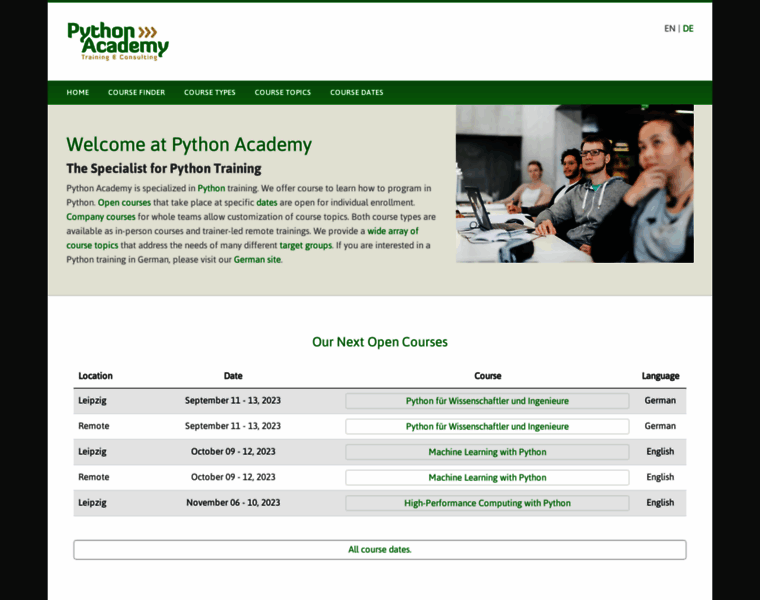
Task: Open the HOME menu item
Action: point(78,92)
